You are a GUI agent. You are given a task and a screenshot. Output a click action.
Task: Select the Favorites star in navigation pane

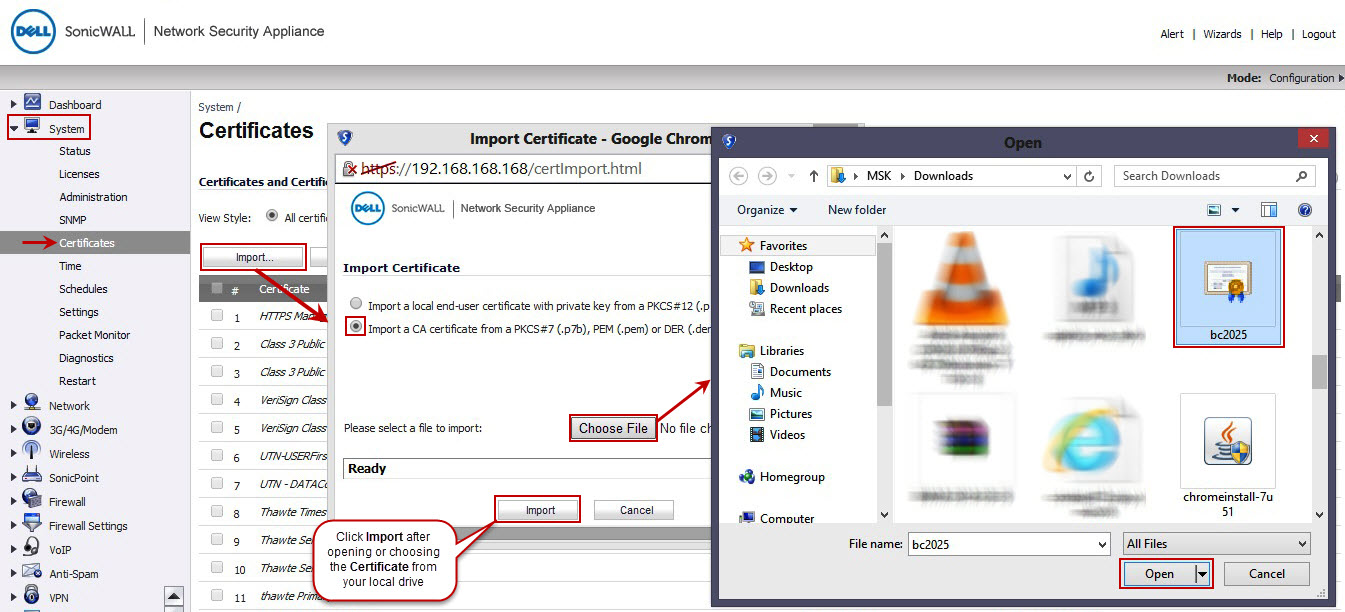(746, 245)
